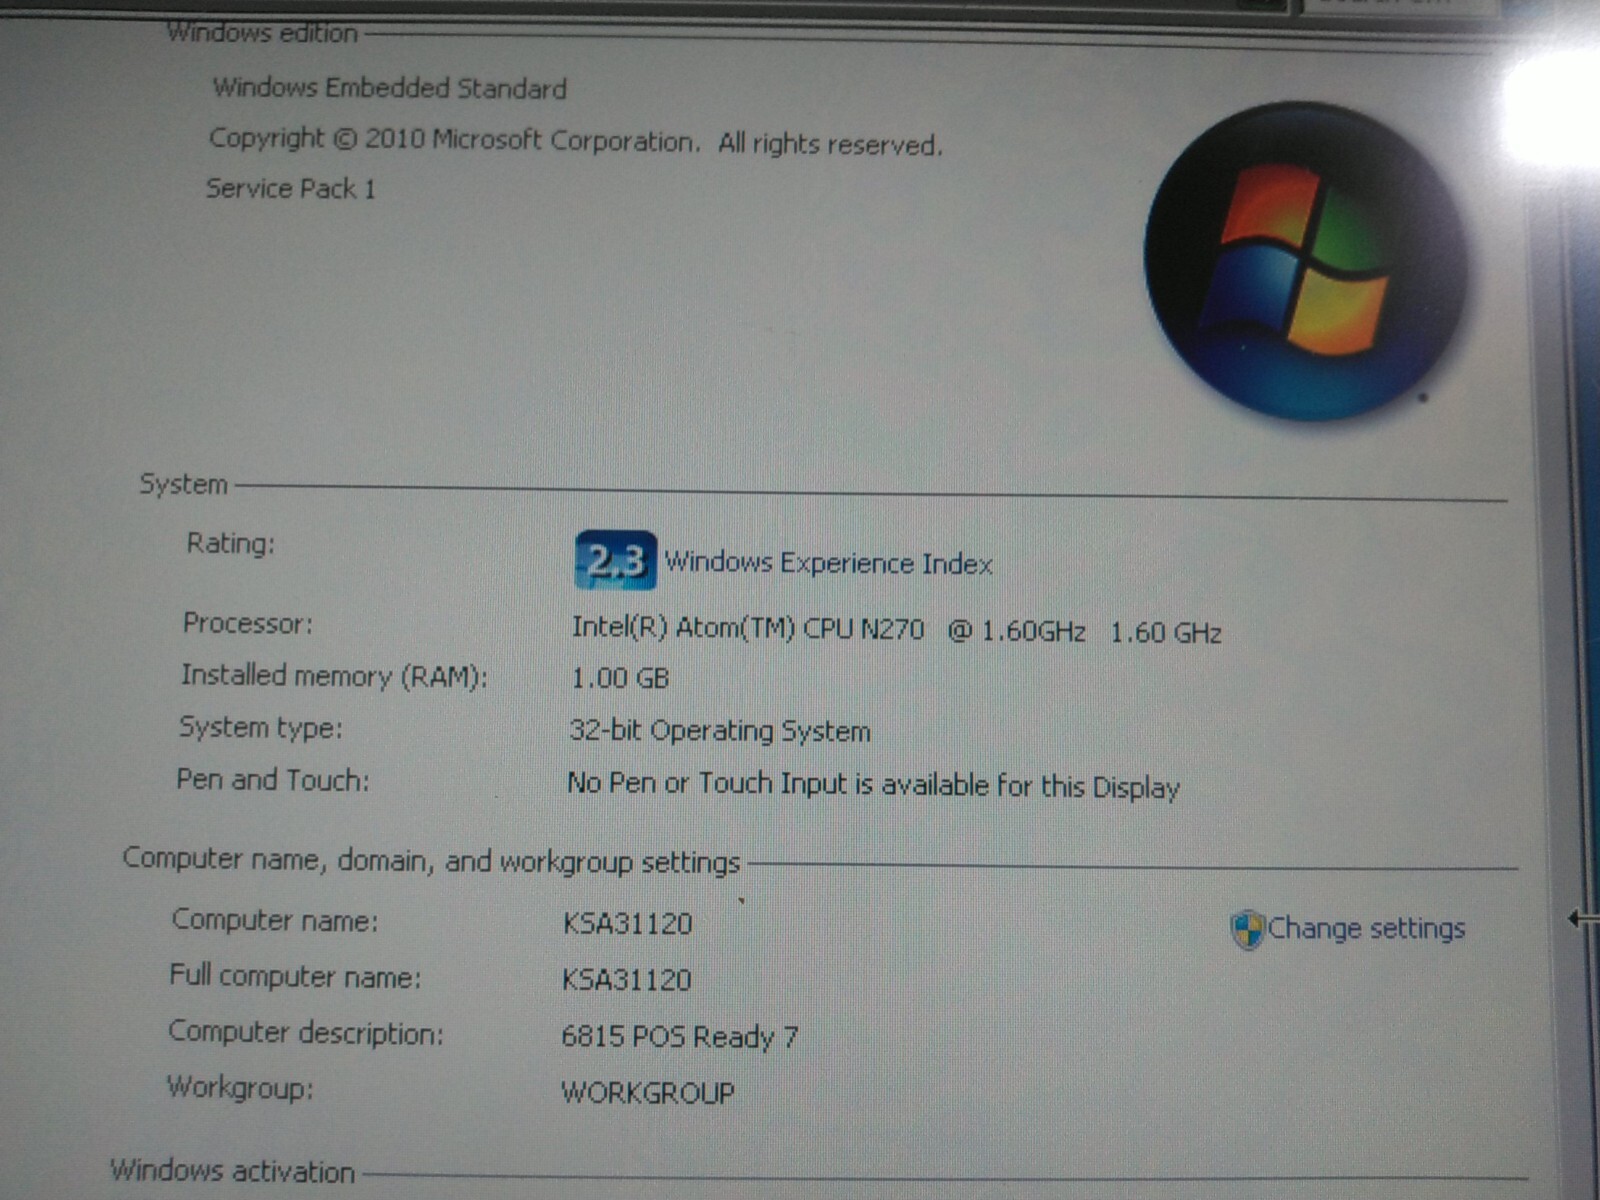Click the 'Windows activation' section heading
This screenshot has width=1600, height=1200.
click(232, 1170)
